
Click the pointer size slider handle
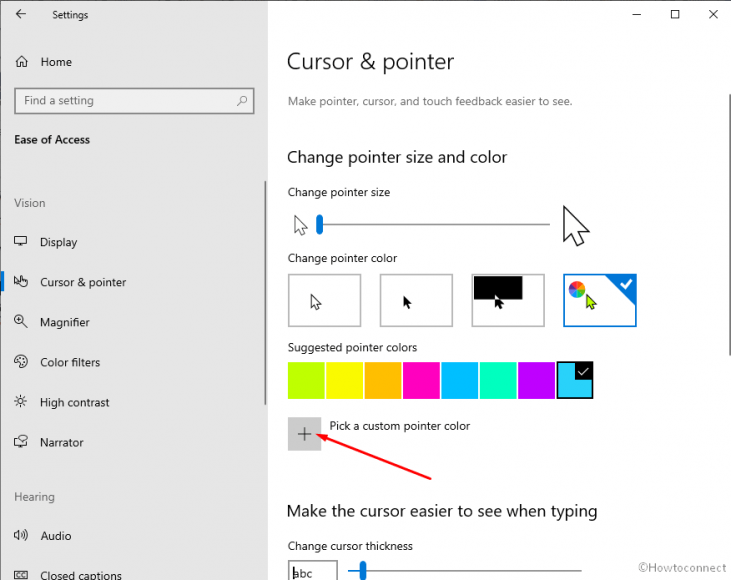tap(319, 225)
